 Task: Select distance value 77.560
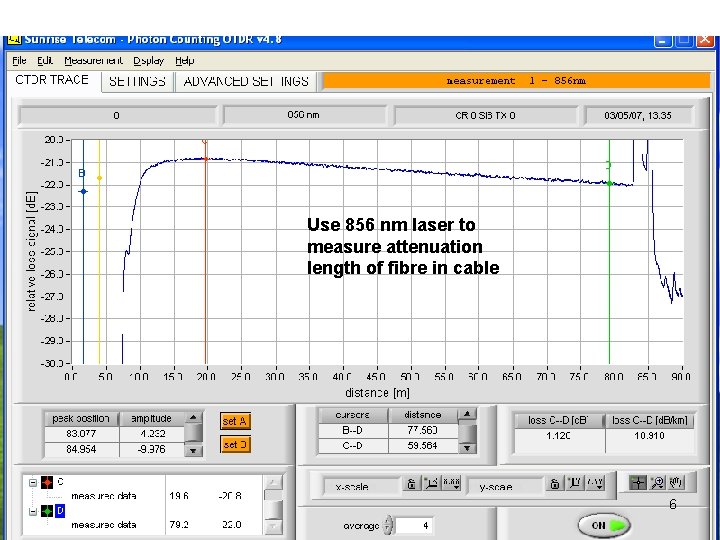[x=422, y=430]
